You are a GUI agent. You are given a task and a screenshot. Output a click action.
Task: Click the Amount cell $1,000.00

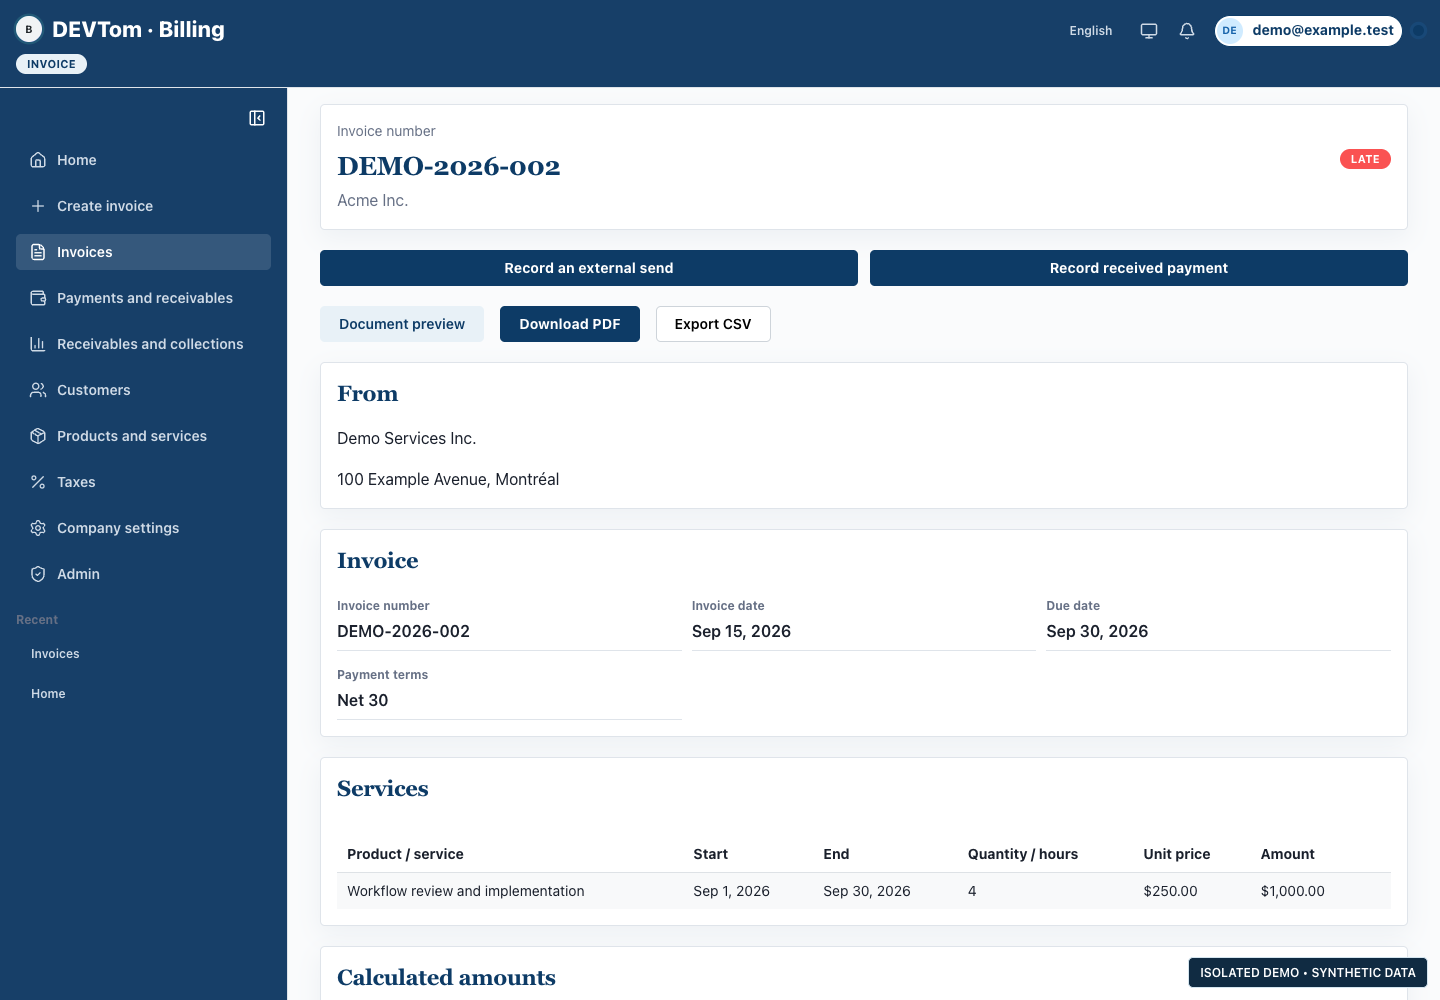pos(1292,891)
